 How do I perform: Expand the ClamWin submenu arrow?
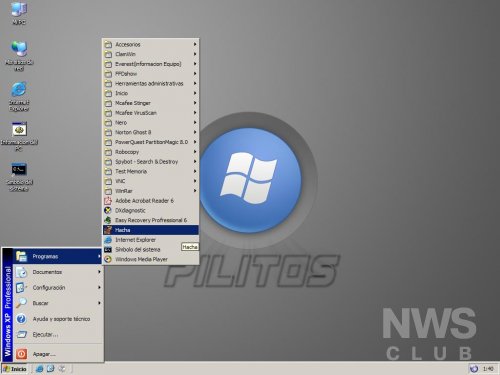click(195, 54)
